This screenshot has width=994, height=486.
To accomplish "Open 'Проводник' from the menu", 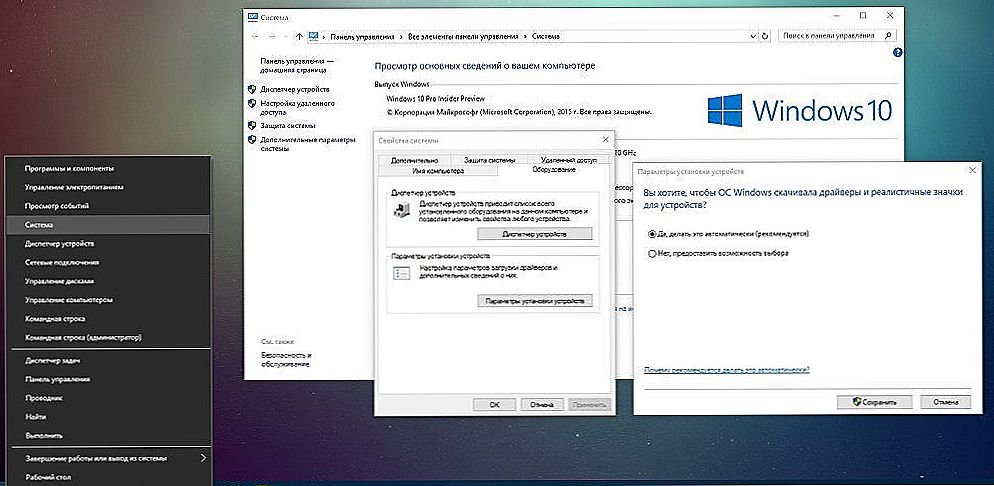I will pyautogui.click(x=107, y=398).
